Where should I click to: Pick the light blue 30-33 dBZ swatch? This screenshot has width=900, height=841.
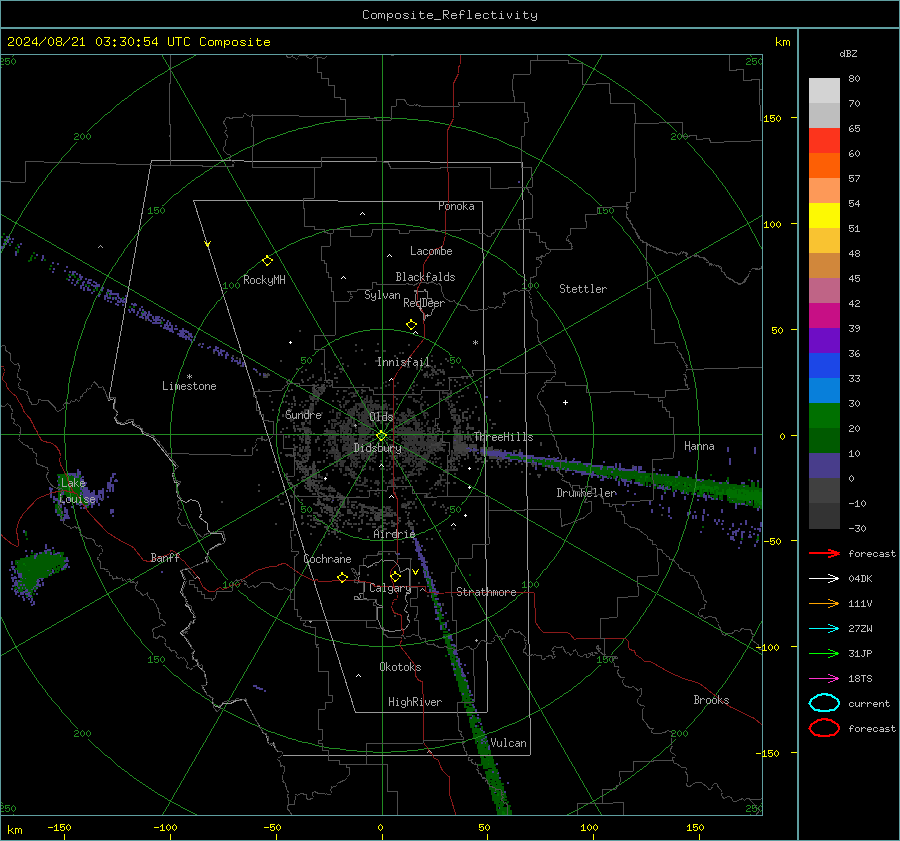(x=824, y=391)
